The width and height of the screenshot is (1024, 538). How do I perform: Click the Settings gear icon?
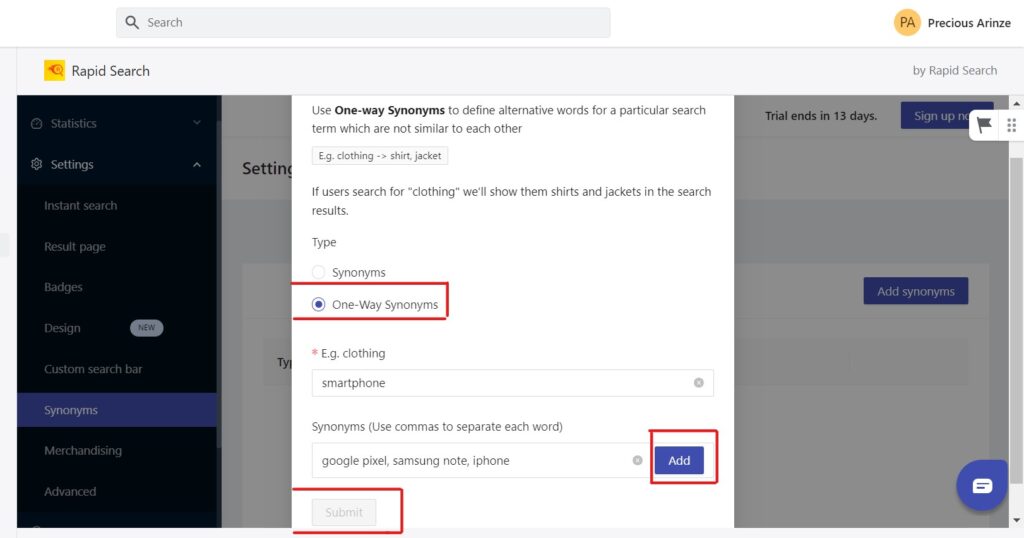click(x=37, y=164)
